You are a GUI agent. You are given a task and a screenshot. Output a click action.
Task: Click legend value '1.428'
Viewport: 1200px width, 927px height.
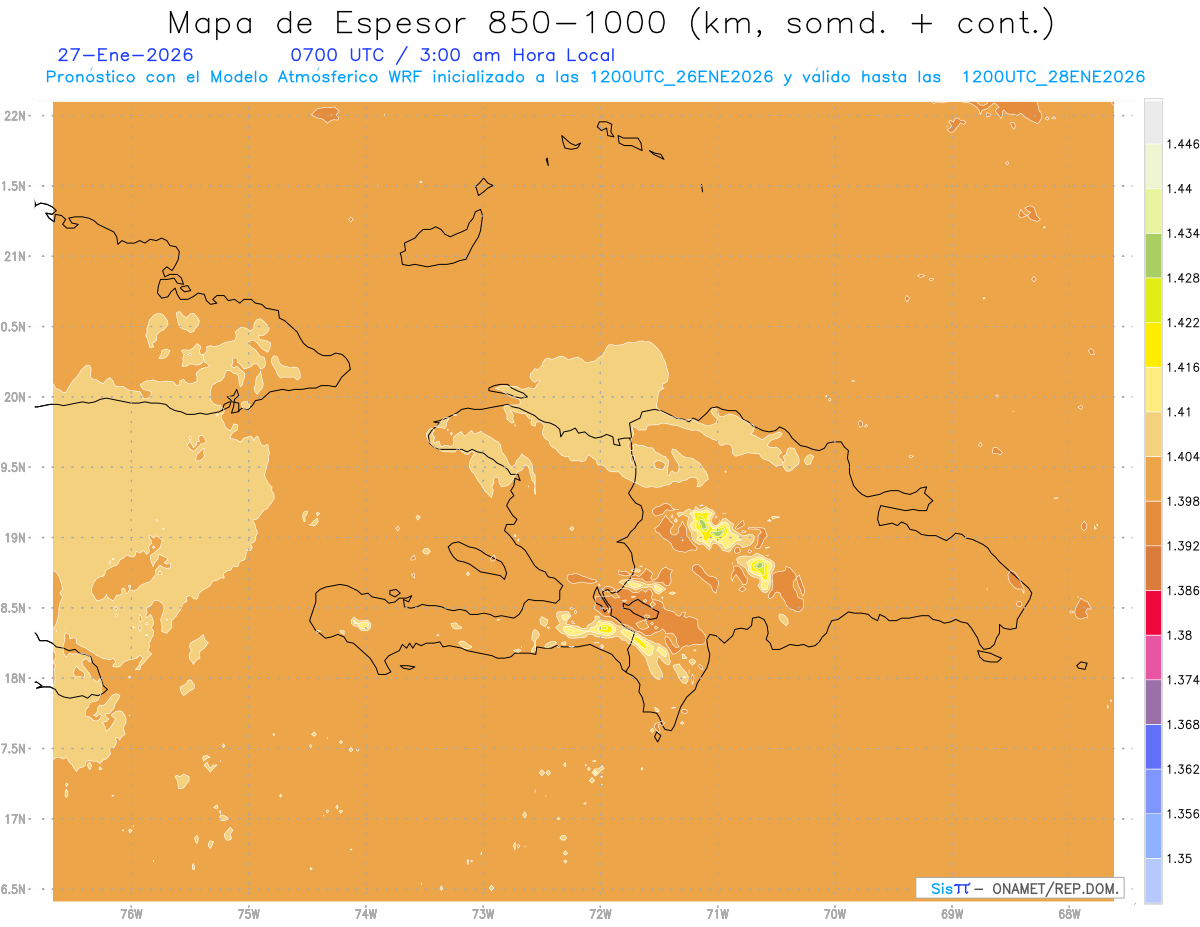click(1183, 278)
